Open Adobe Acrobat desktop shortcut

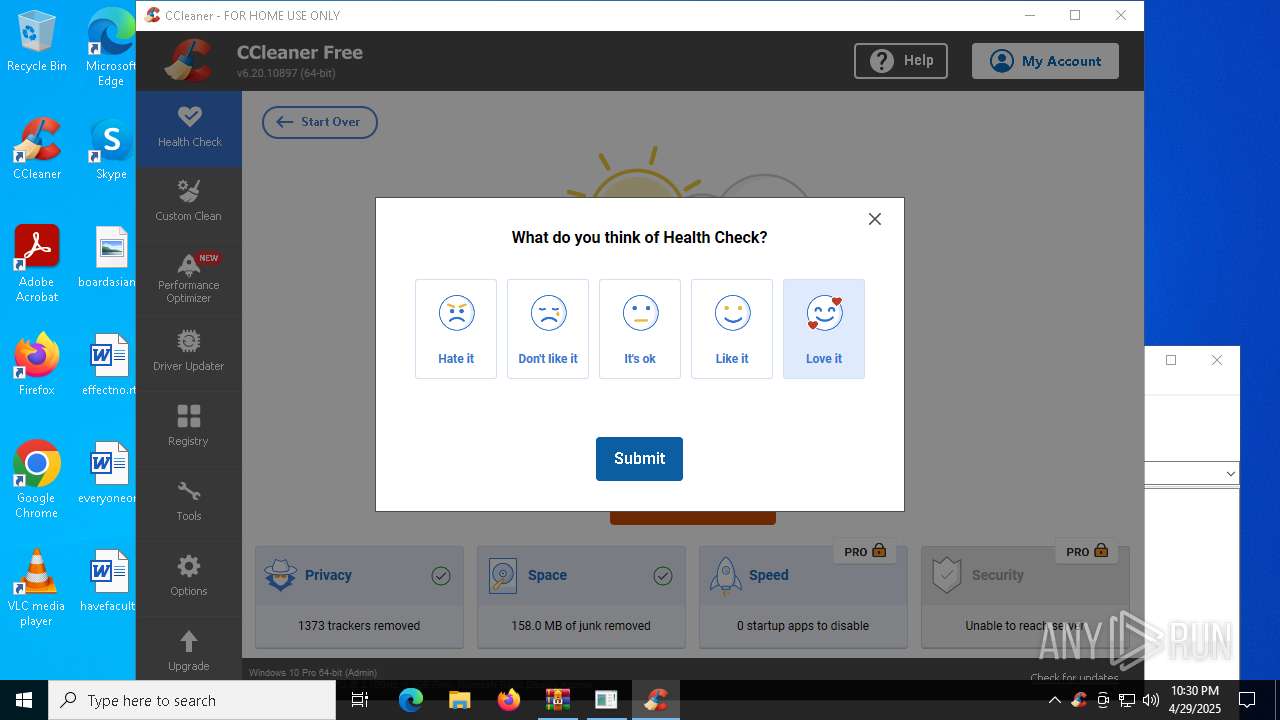37,264
